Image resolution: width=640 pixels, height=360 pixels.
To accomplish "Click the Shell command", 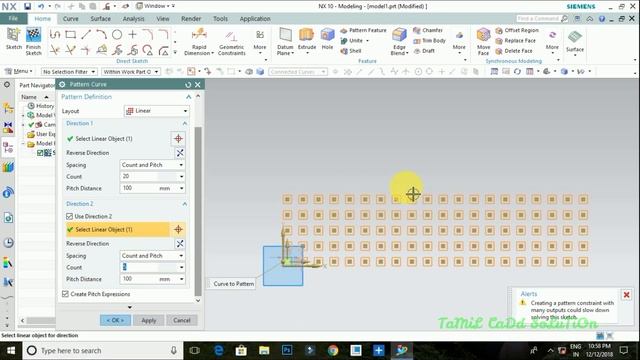I will pos(351,51).
